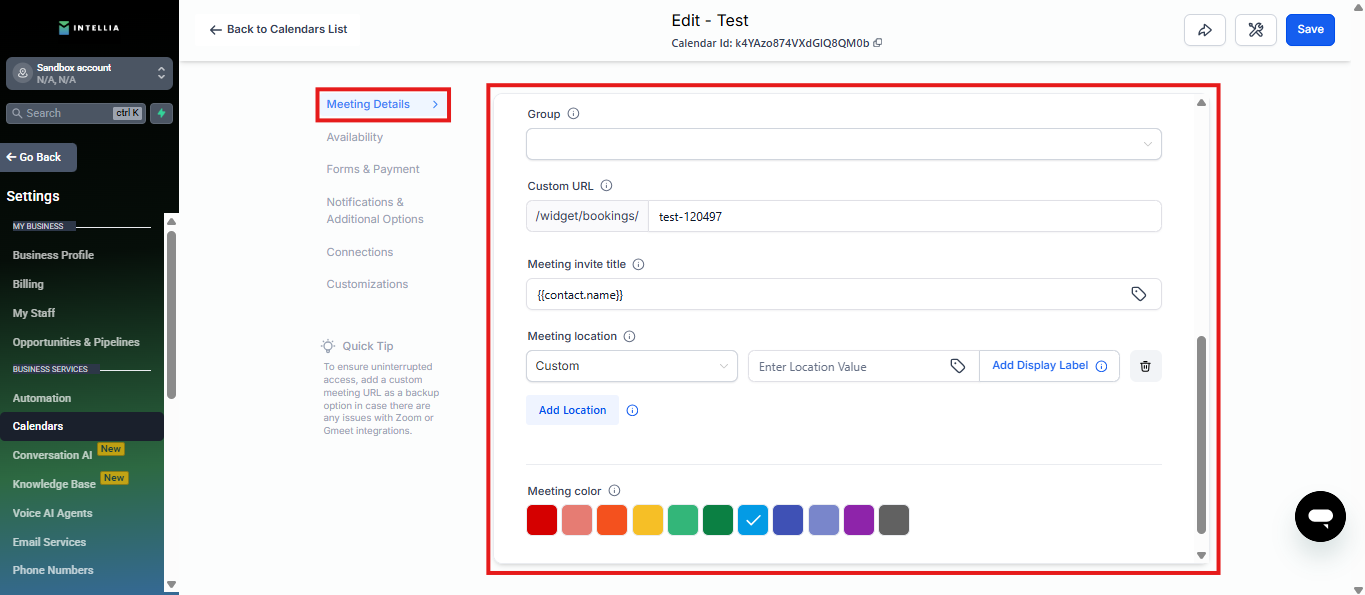1365x595 pixels.
Task: Open the Forms & Payment tab
Action: (372, 169)
